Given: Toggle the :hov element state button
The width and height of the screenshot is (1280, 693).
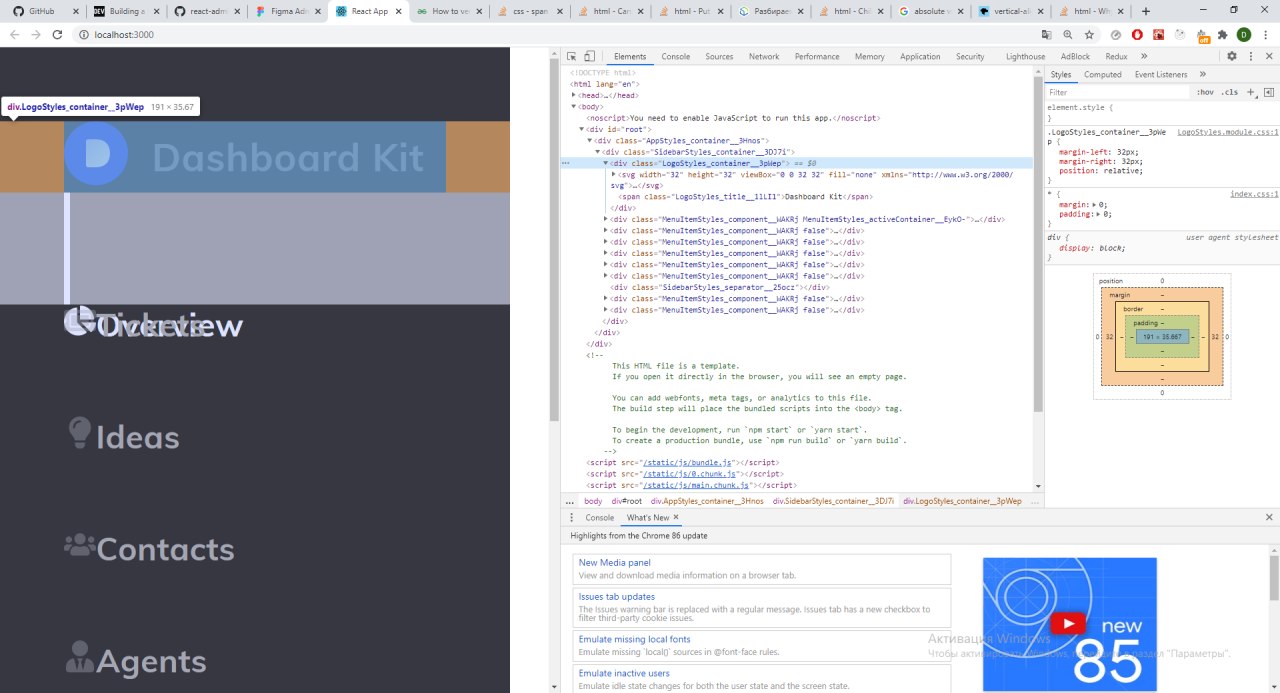Looking at the screenshot, I should click(x=1205, y=92).
